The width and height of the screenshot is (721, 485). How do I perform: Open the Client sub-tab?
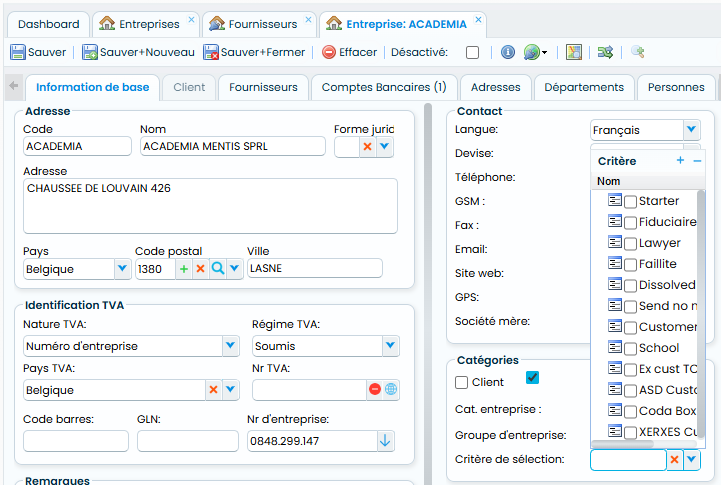coord(189,87)
